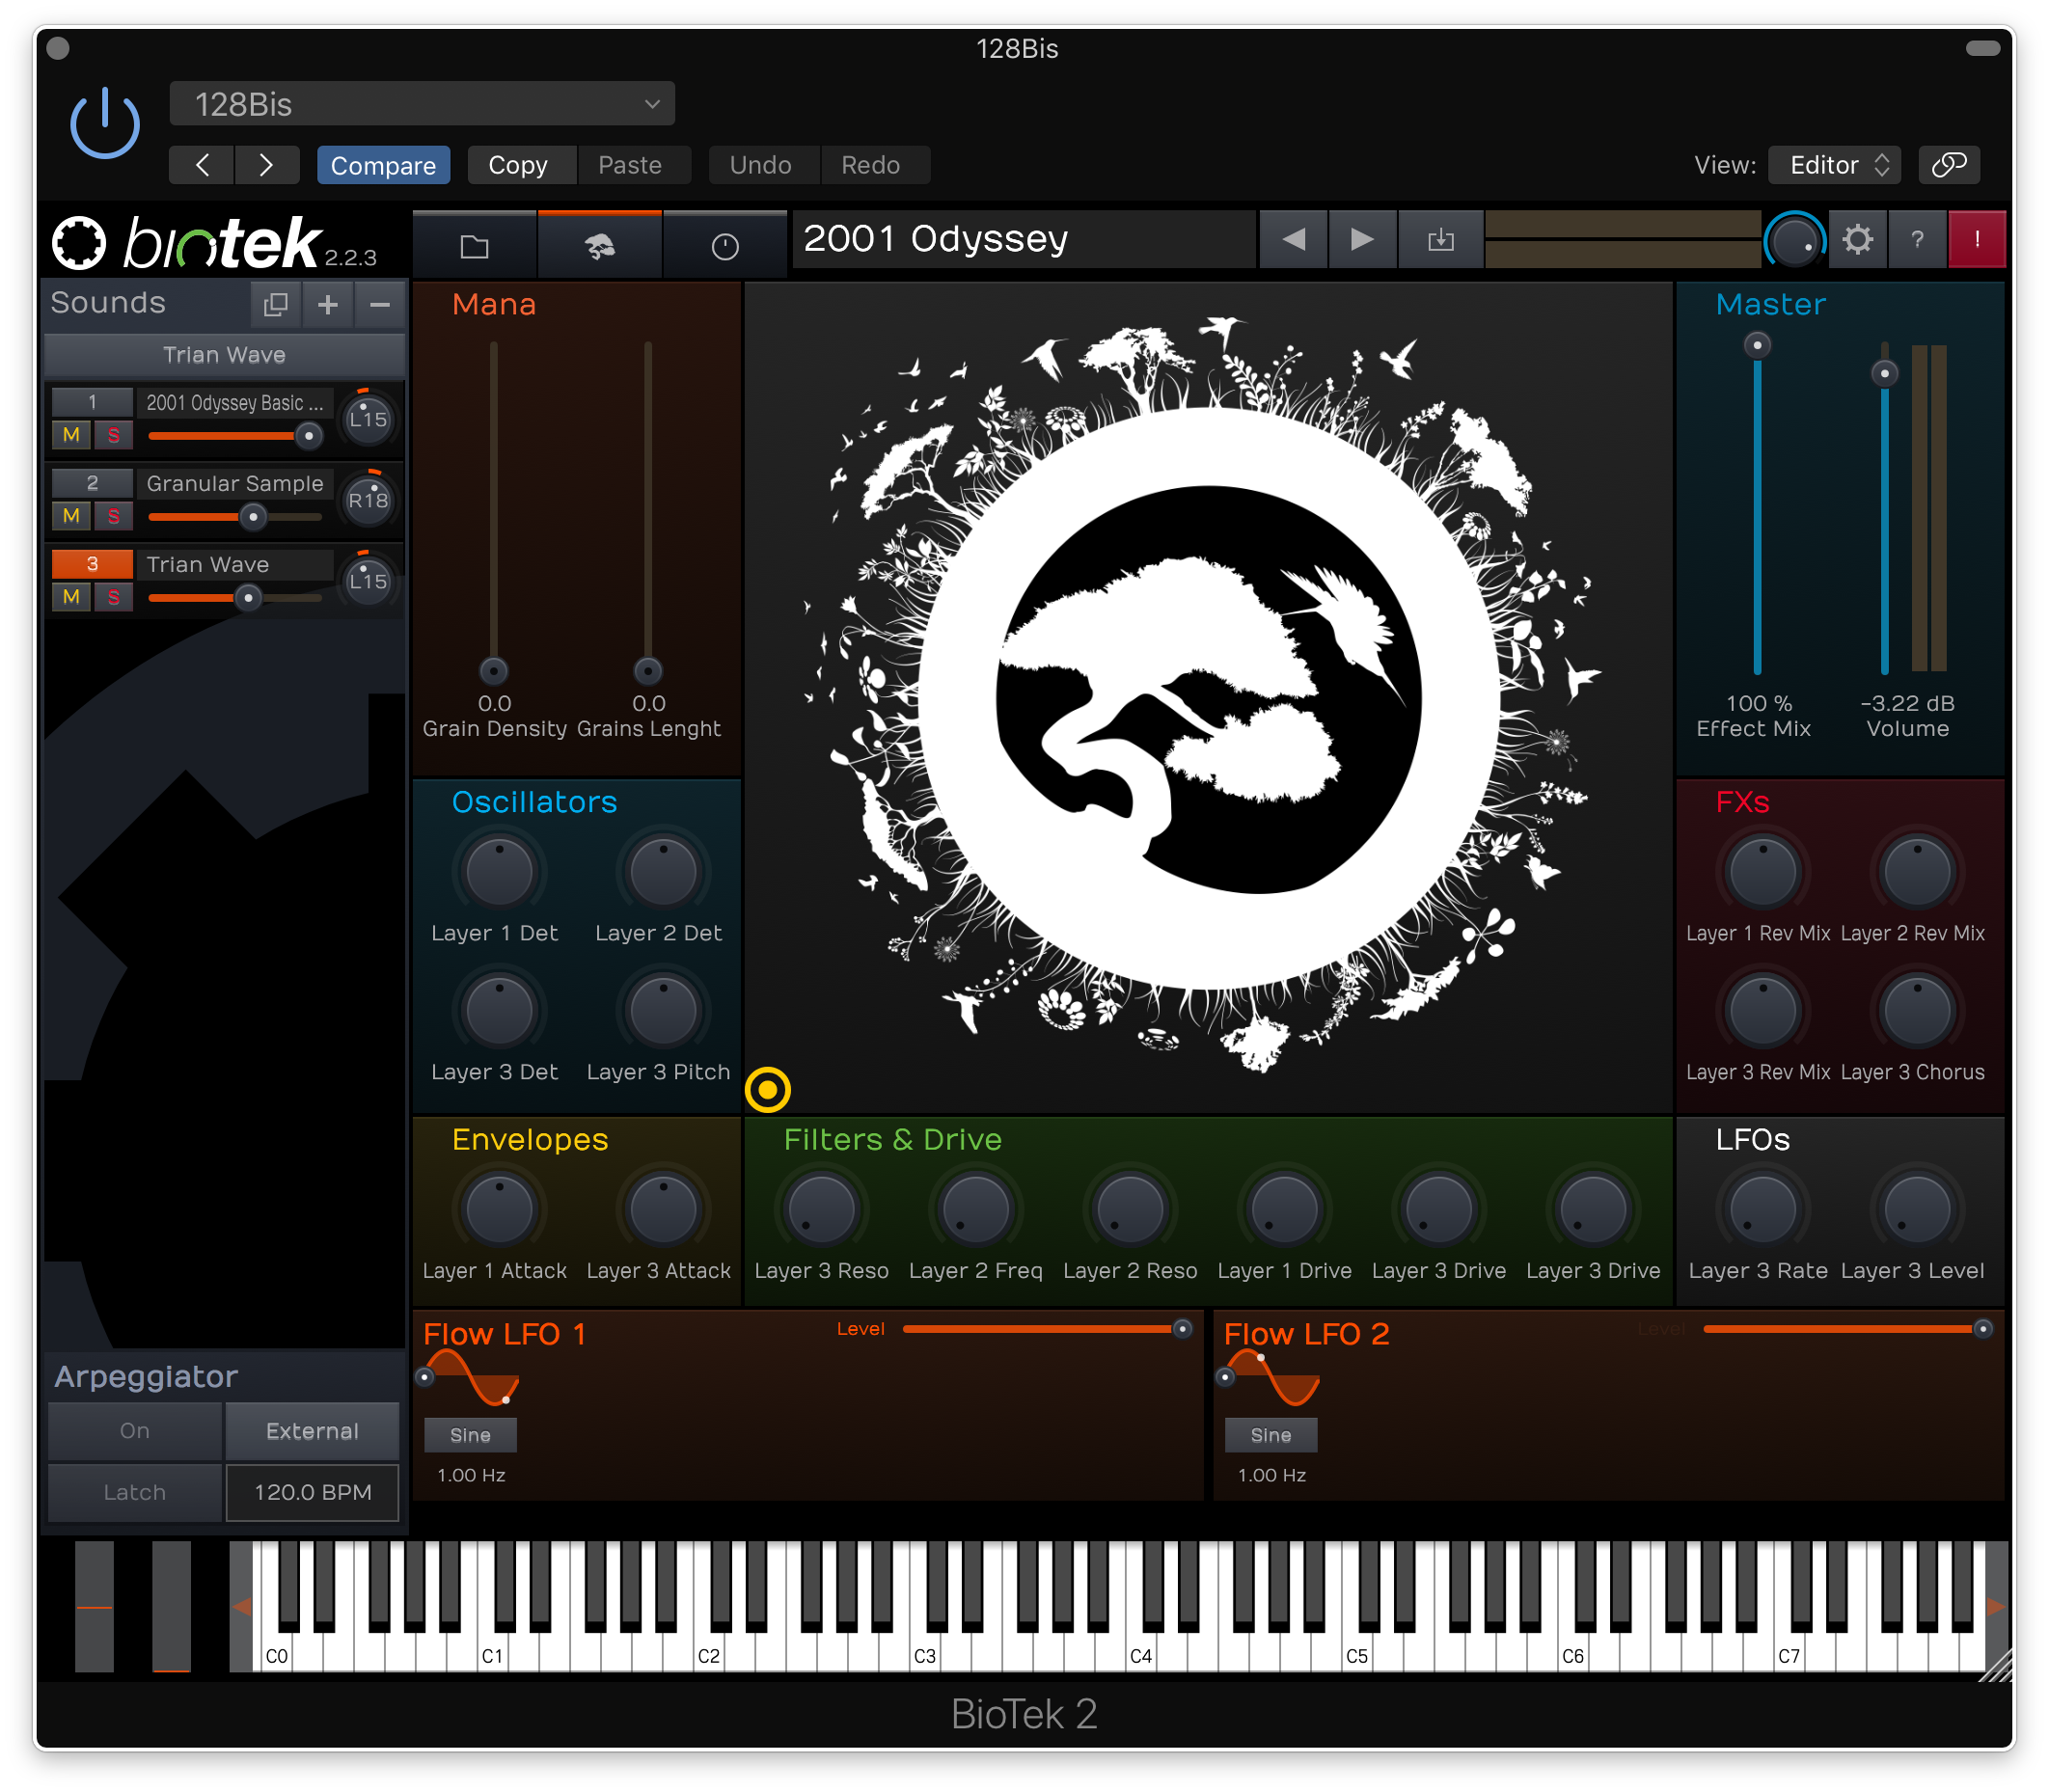Image resolution: width=2049 pixels, height=1792 pixels.
Task: Duplicate a sound using the copy icon
Action: point(276,305)
